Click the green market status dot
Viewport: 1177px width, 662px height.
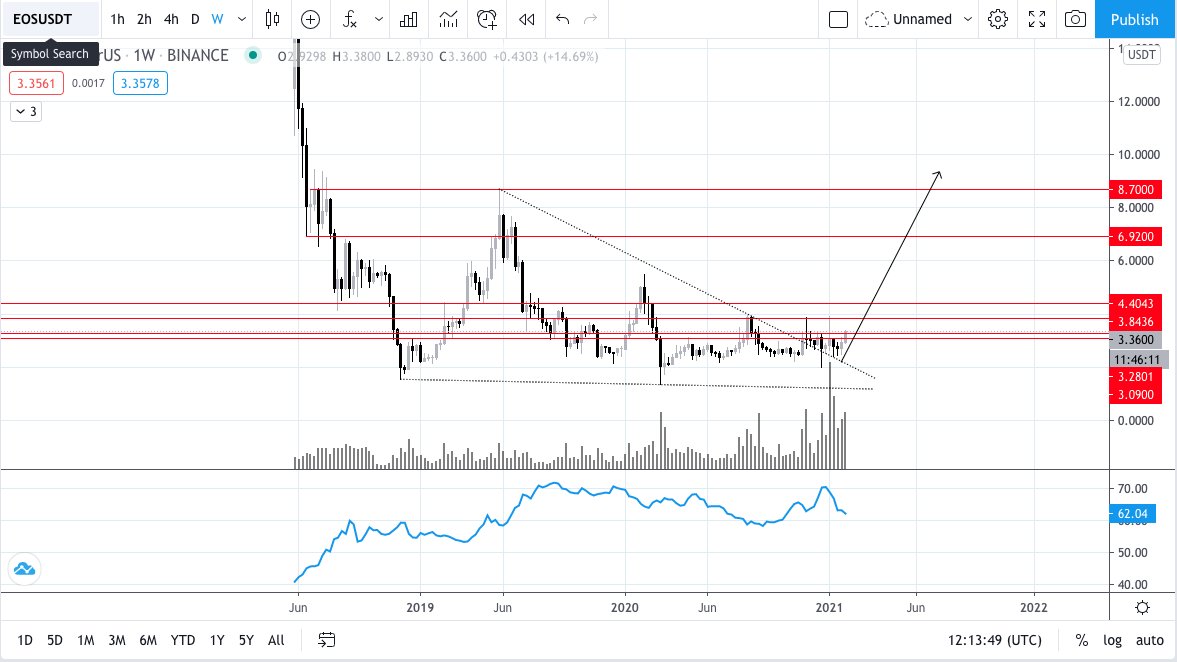(253, 55)
